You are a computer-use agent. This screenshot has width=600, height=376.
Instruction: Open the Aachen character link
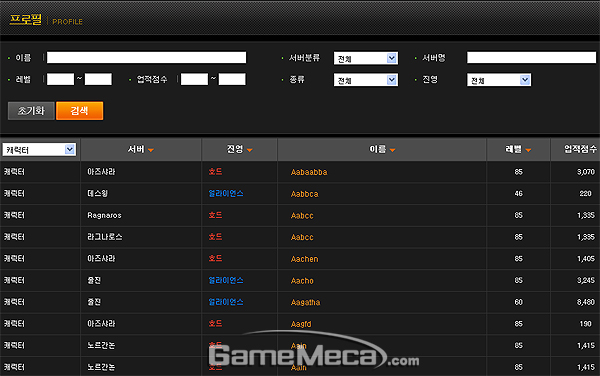pyautogui.click(x=304, y=259)
